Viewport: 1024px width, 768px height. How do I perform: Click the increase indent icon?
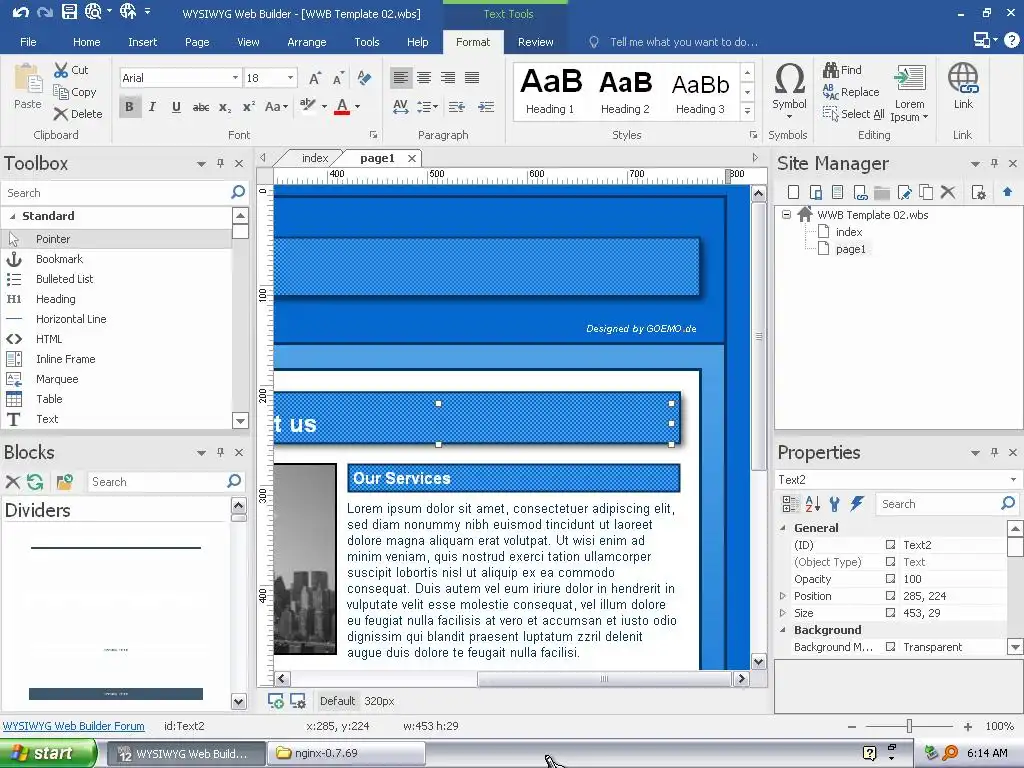coord(486,107)
